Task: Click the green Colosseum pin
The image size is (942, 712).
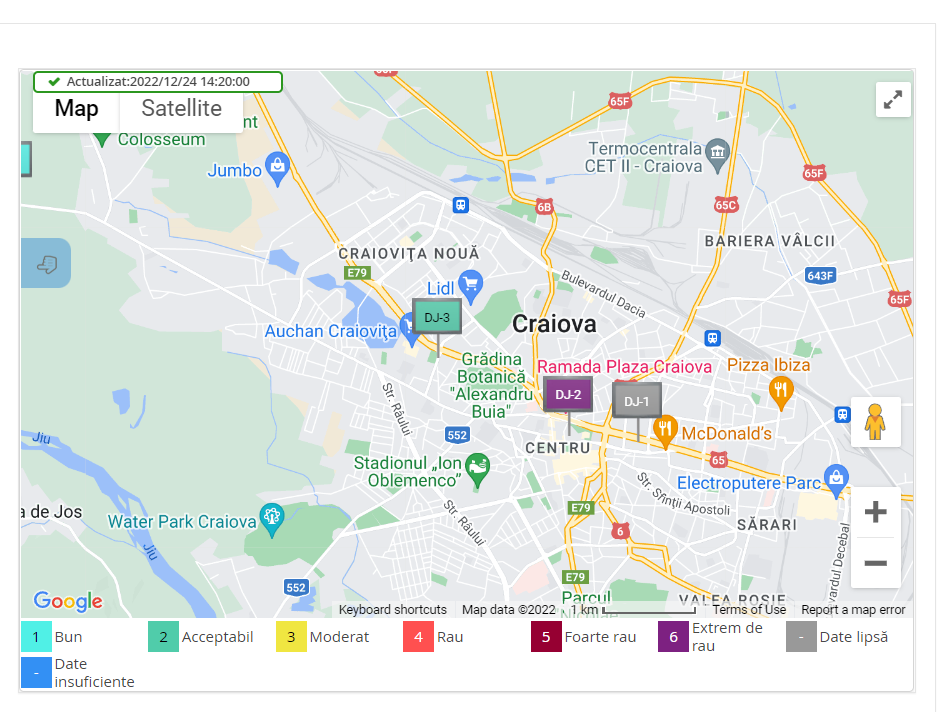Action: tap(102, 139)
